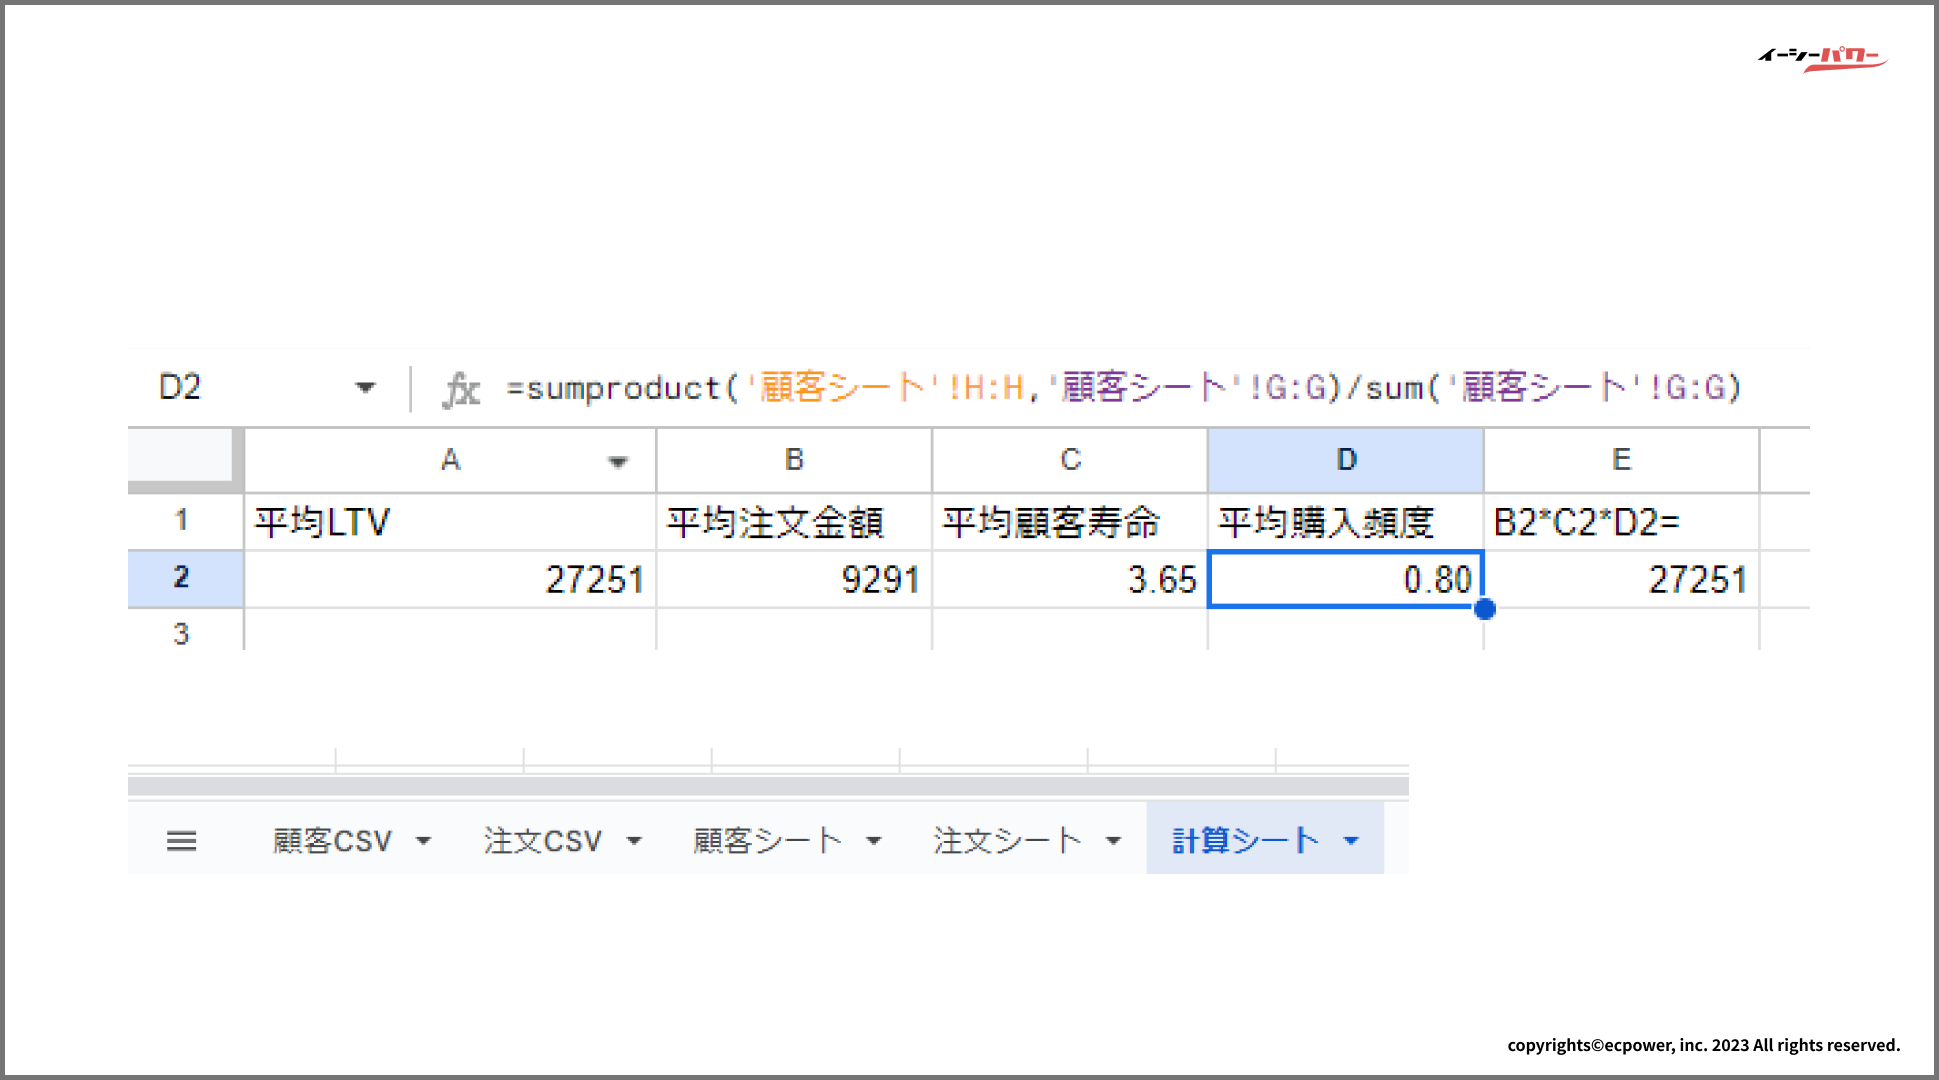Open the name box dropdown arrow
Image resolution: width=1939 pixels, height=1080 pixels.
(x=365, y=387)
